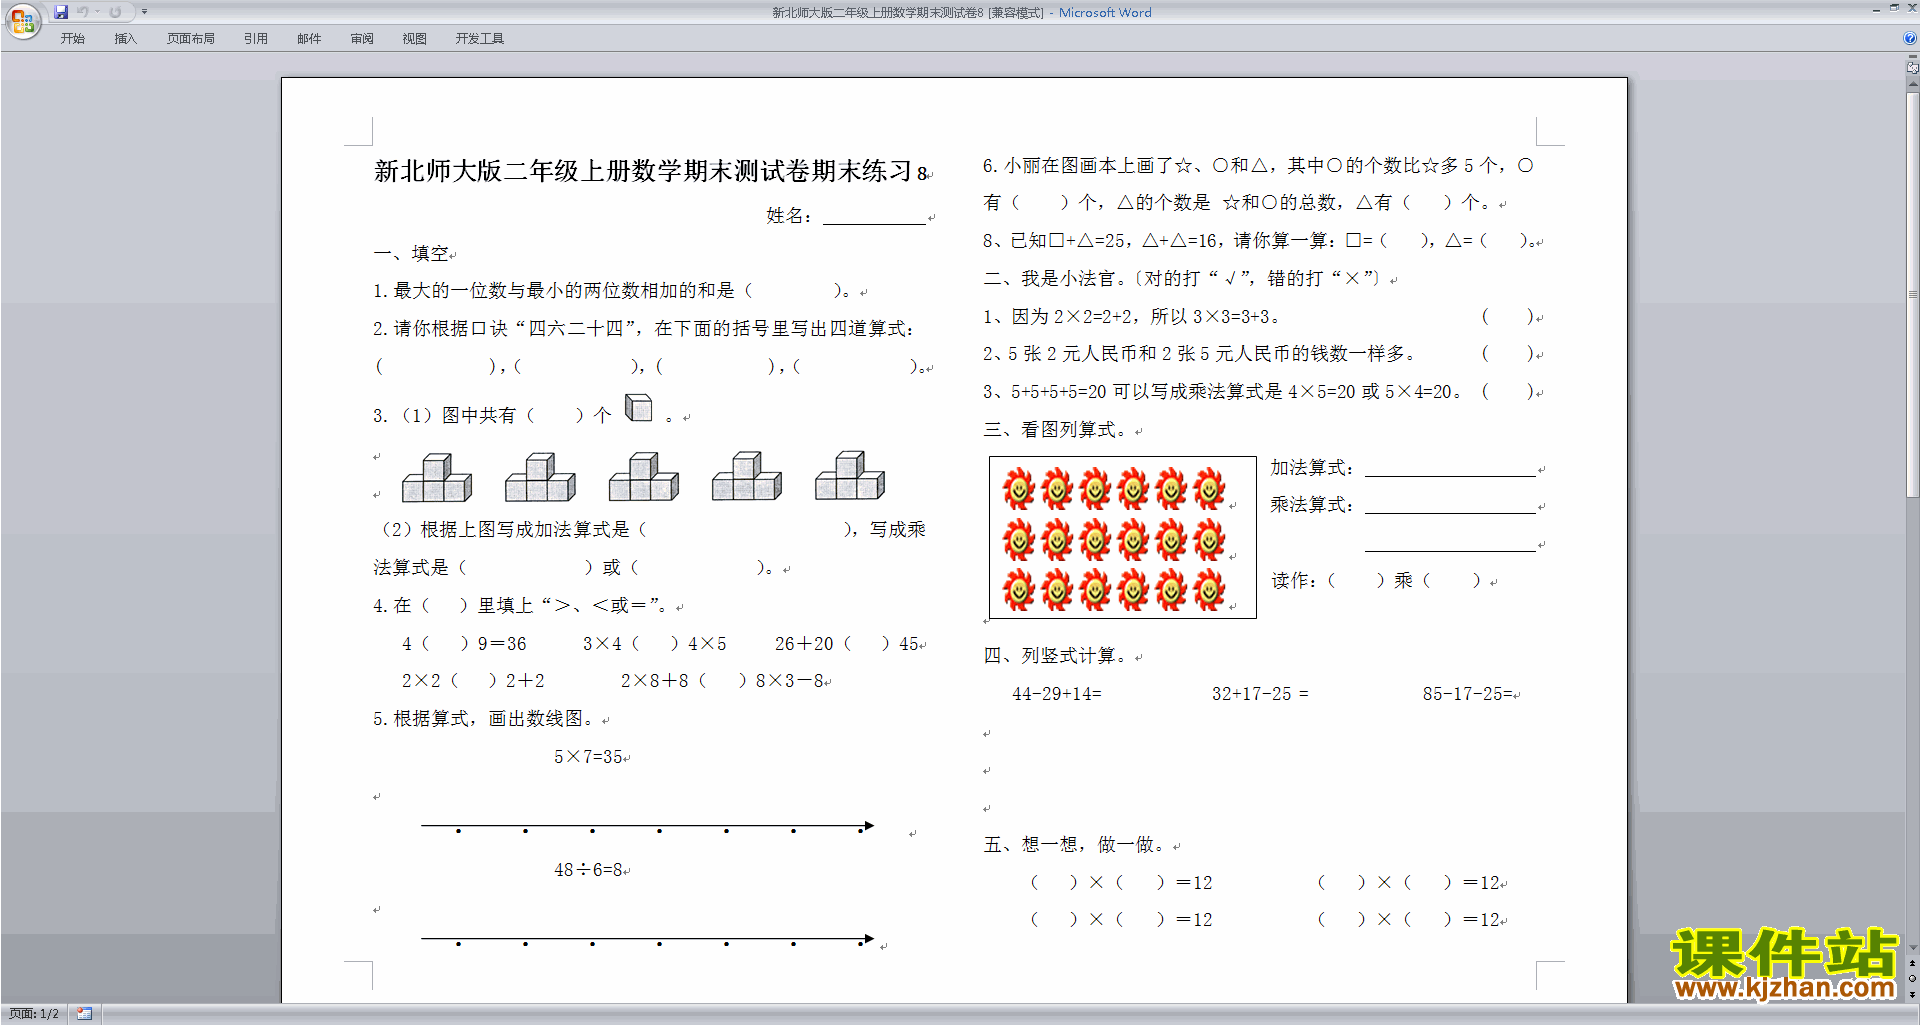Save the document with the floppy icon
This screenshot has width=1920, height=1025.
tap(61, 12)
